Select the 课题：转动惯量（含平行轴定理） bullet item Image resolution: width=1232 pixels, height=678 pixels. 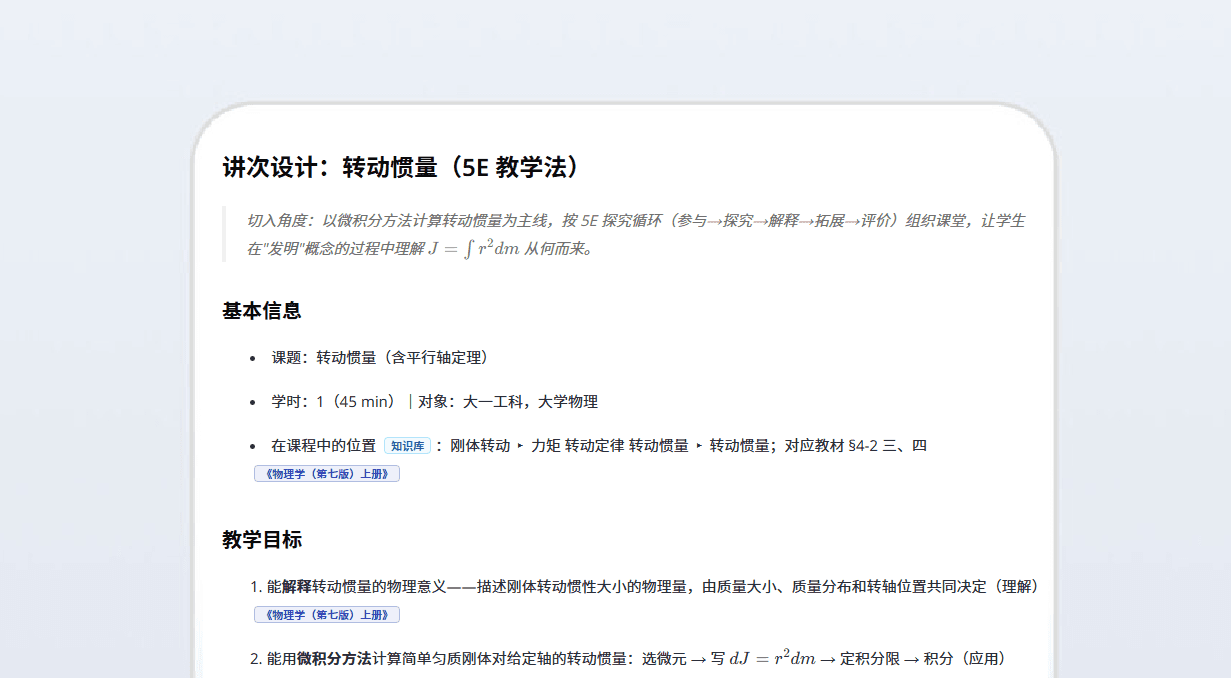tap(380, 357)
